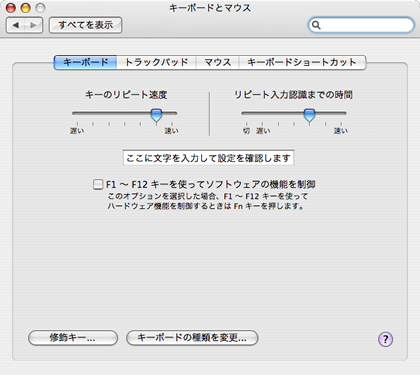This screenshot has height=375, width=420.
Task: Click 遅い label under delay slider
Action: tap(263, 131)
